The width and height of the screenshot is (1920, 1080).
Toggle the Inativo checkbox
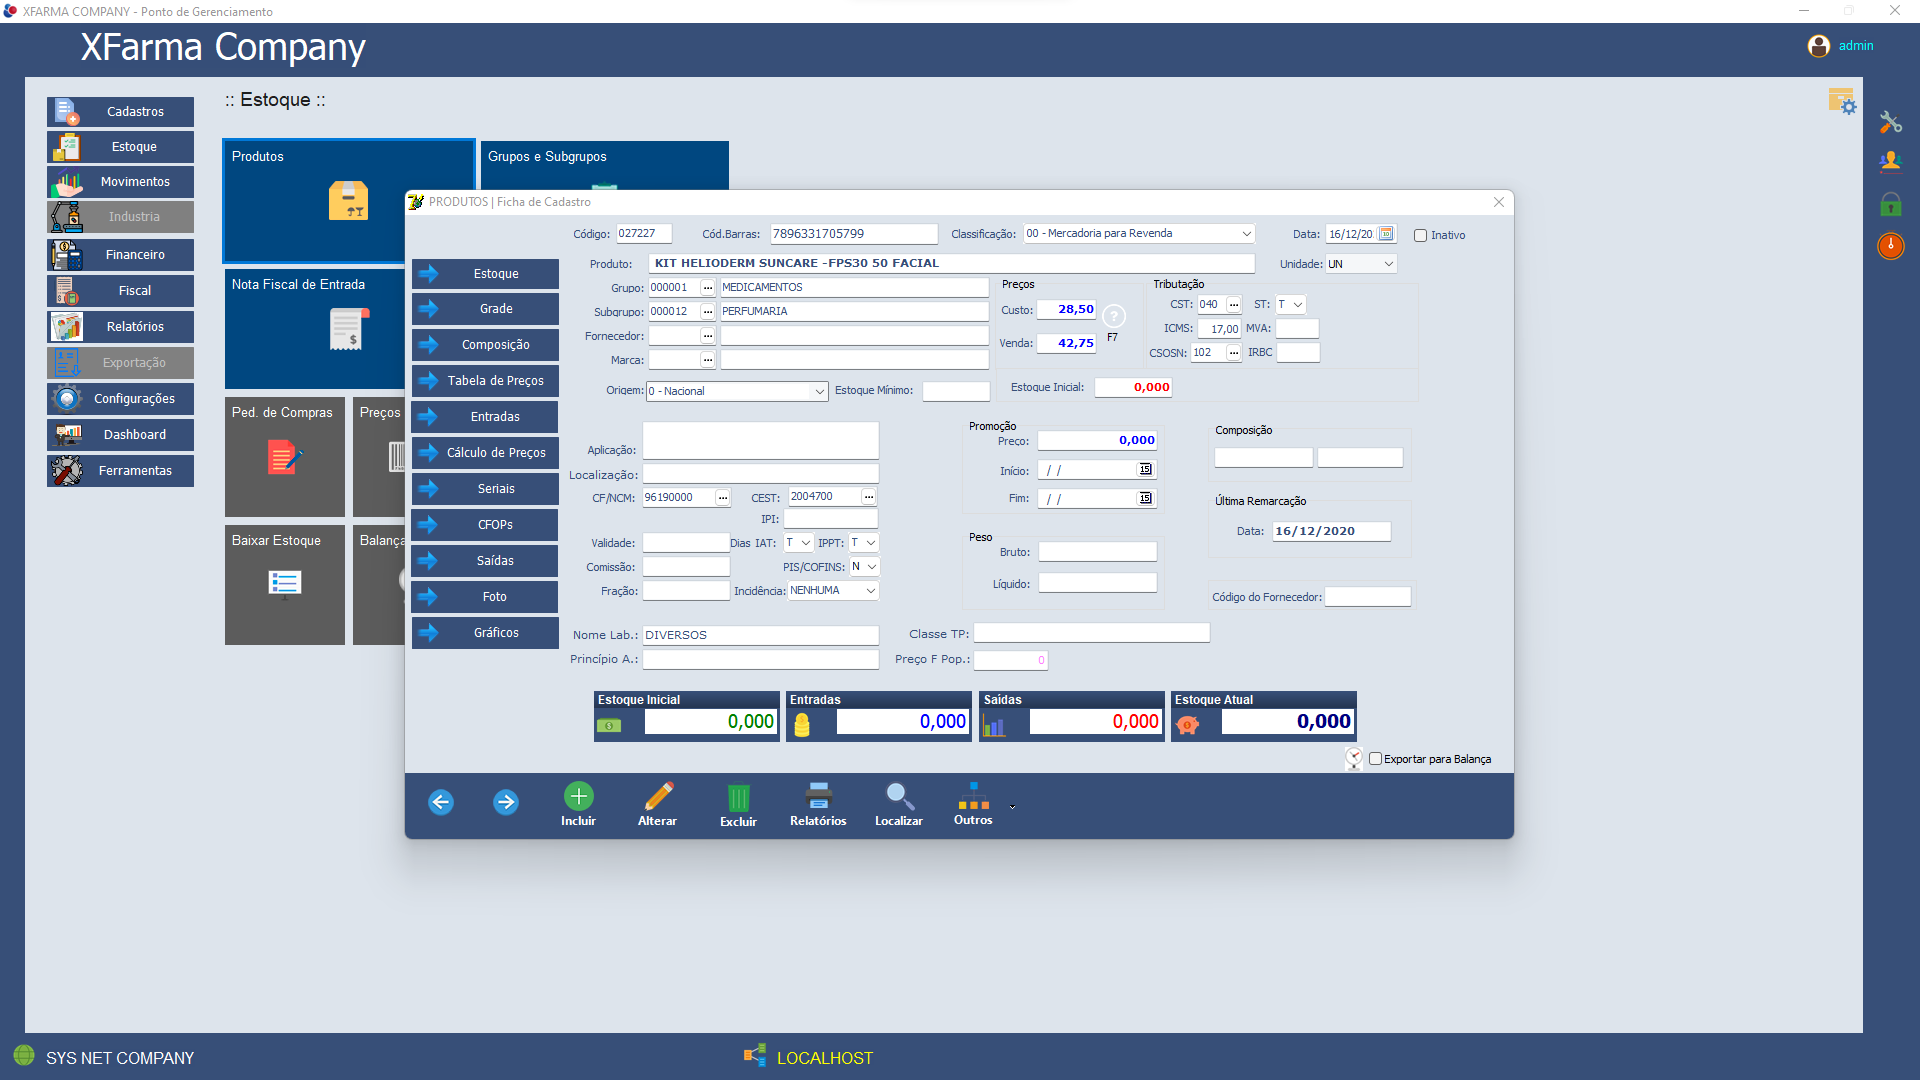(1420, 236)
